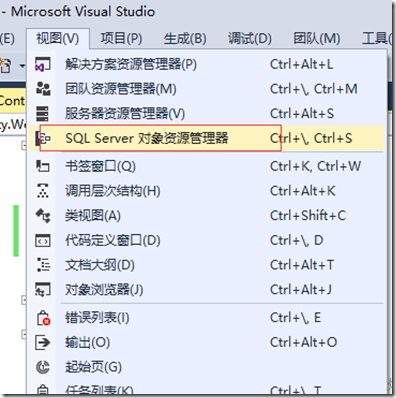Select 调用层次结构(H) menu entry
396x398 pixels.
(207, 191)
